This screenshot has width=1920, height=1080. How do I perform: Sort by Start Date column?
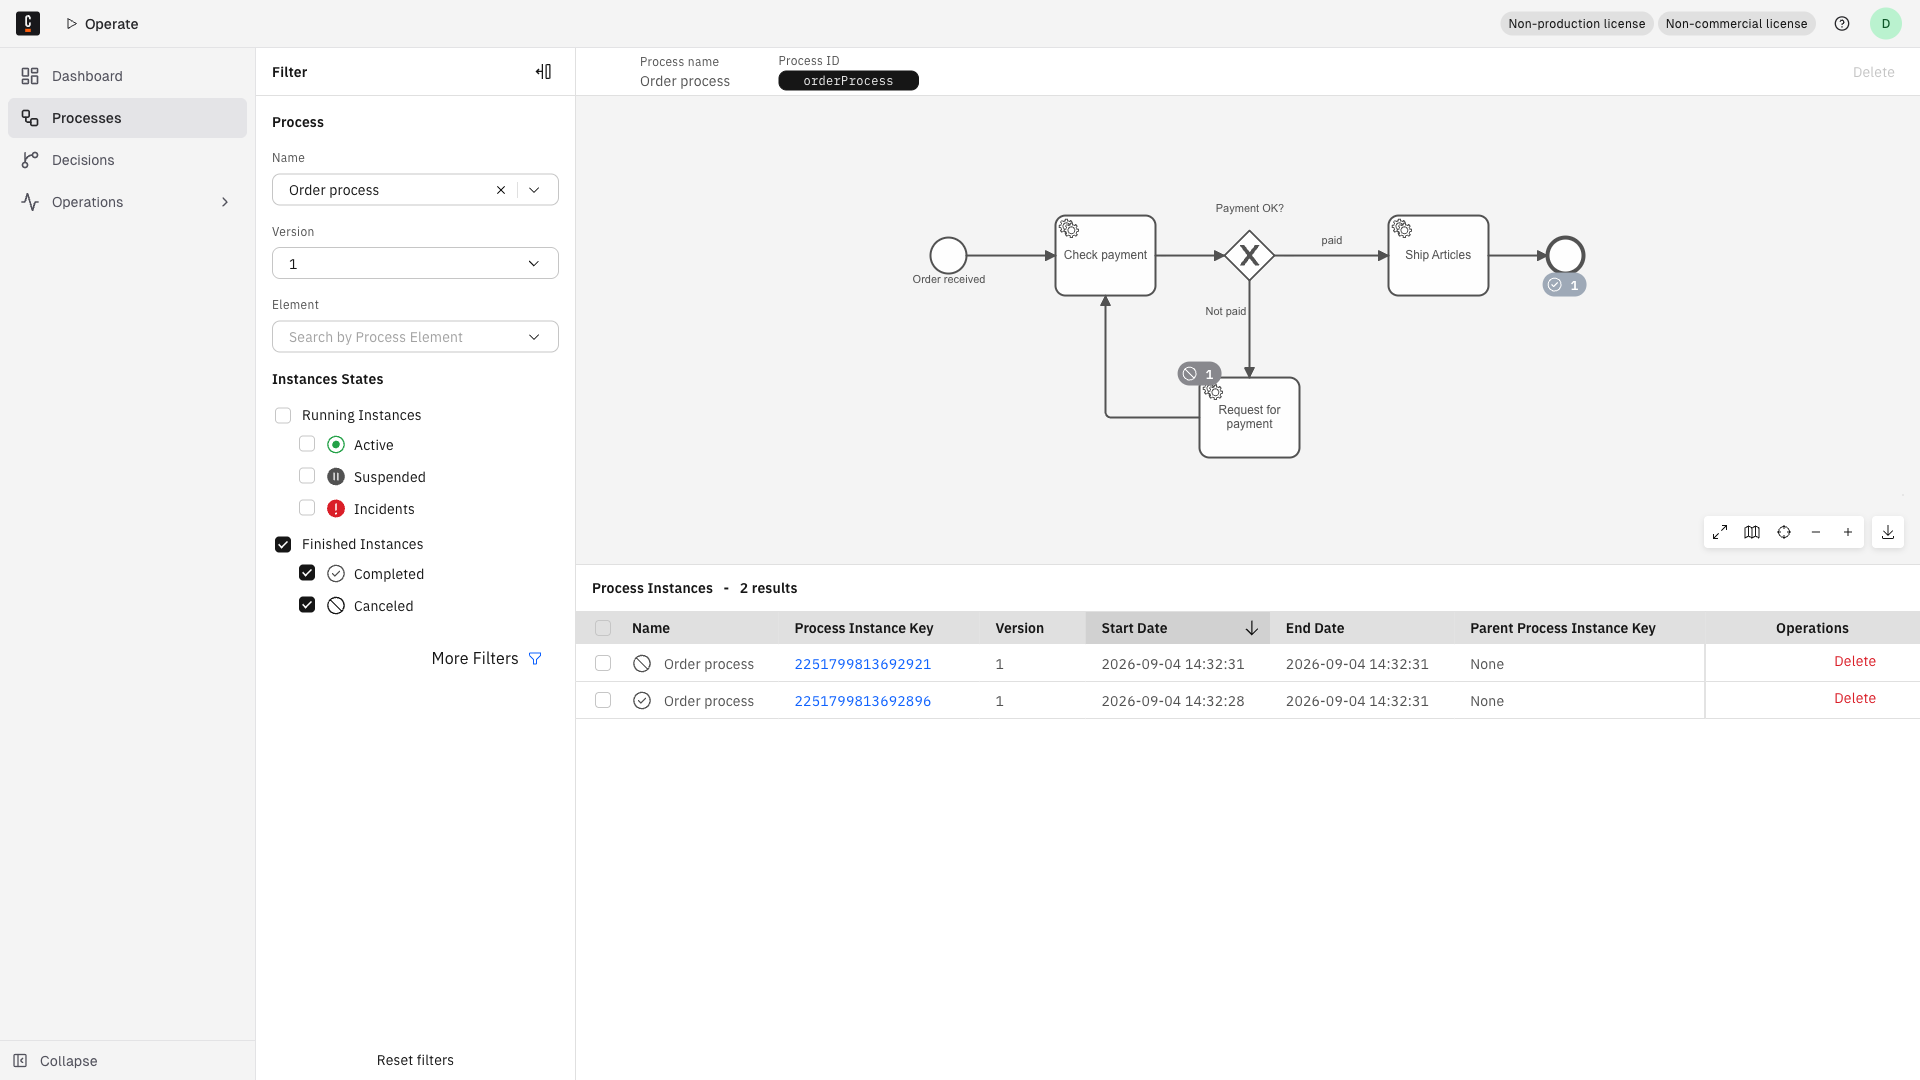[x=1178, y=628]
